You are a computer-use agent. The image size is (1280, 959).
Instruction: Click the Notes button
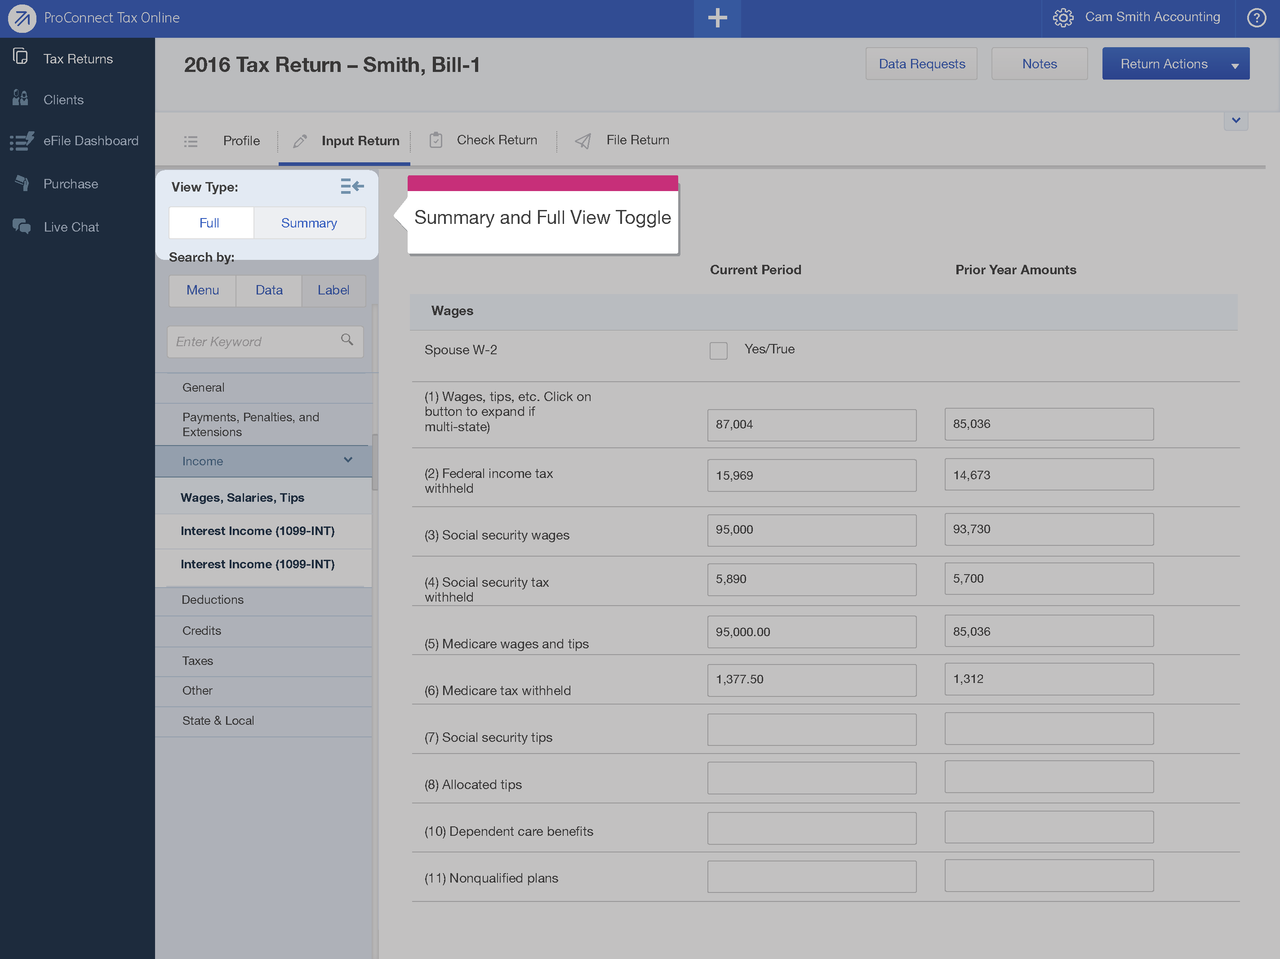pyautogui.click(x=1040, y=64)
